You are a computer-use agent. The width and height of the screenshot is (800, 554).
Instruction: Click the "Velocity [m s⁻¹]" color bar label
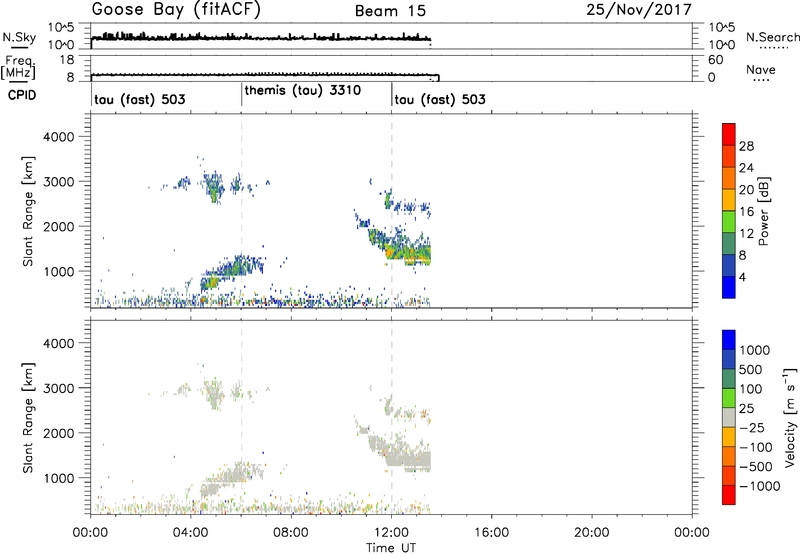[x=790, y=417]
